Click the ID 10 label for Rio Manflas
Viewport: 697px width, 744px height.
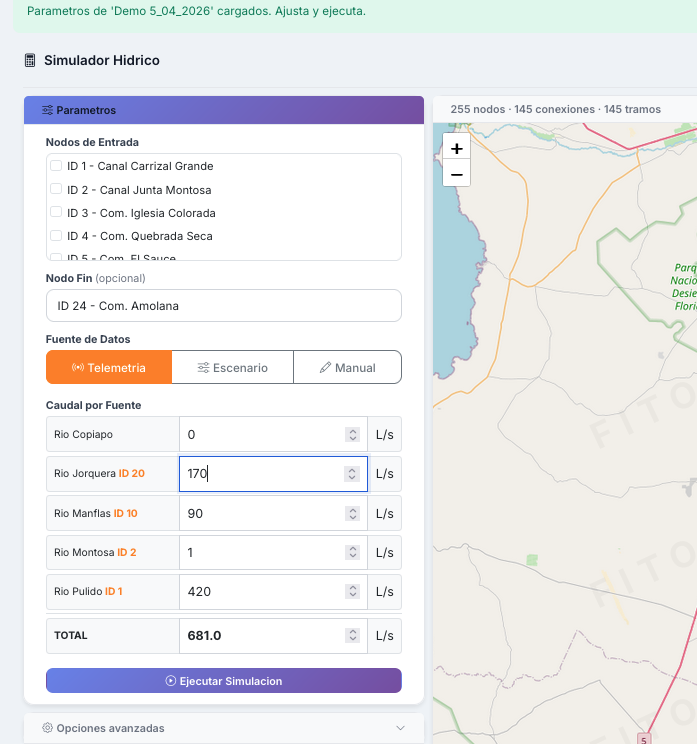(126, 513)
